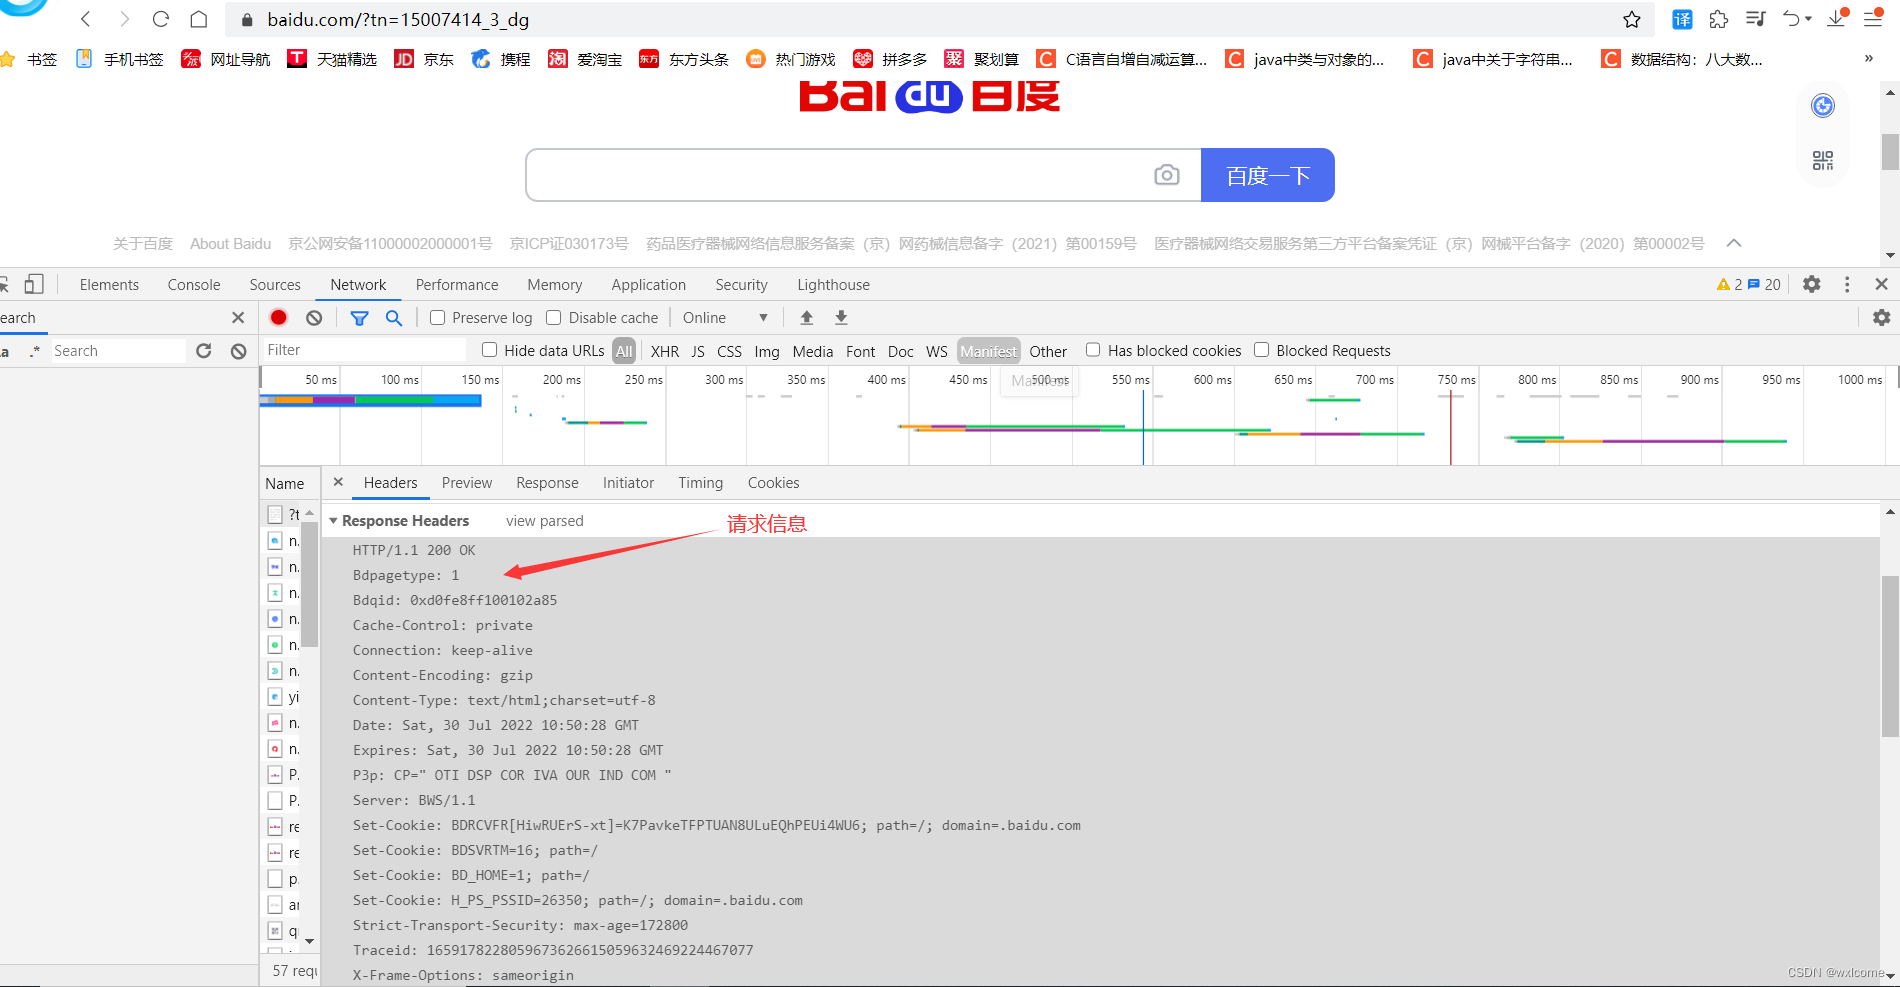The width and height of the screenshot is (1900, 987).
Task: Open network search with magnifier icon
Action: 394,317
